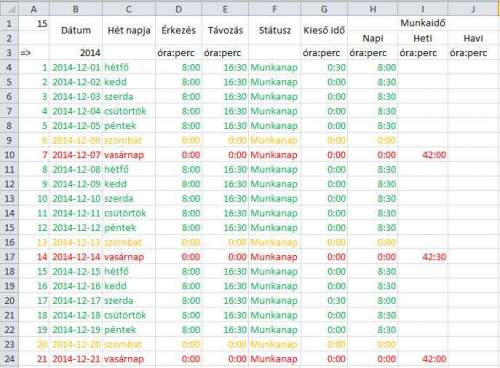
Task: Select Kieső idő 0:30 in row 20
Action: point(324,301)
